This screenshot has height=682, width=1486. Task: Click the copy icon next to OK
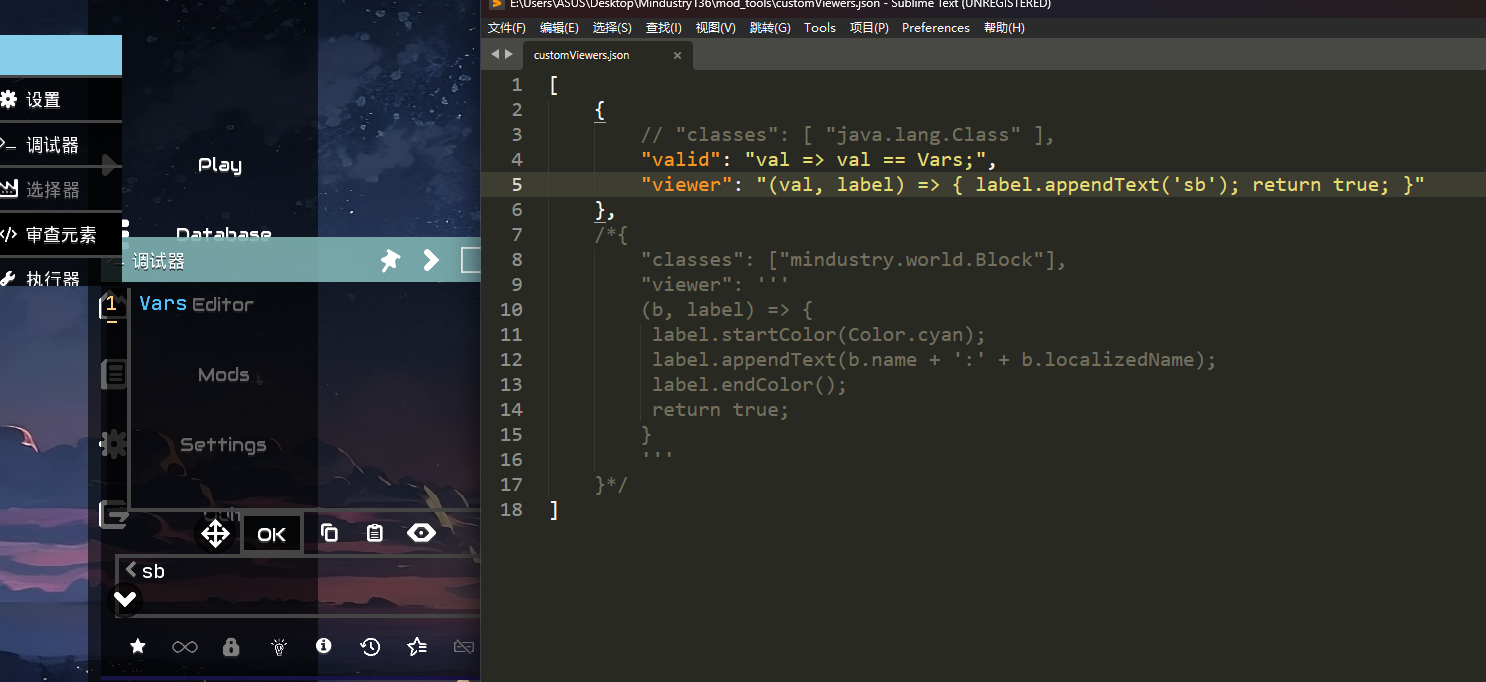(x=329, y=533)
